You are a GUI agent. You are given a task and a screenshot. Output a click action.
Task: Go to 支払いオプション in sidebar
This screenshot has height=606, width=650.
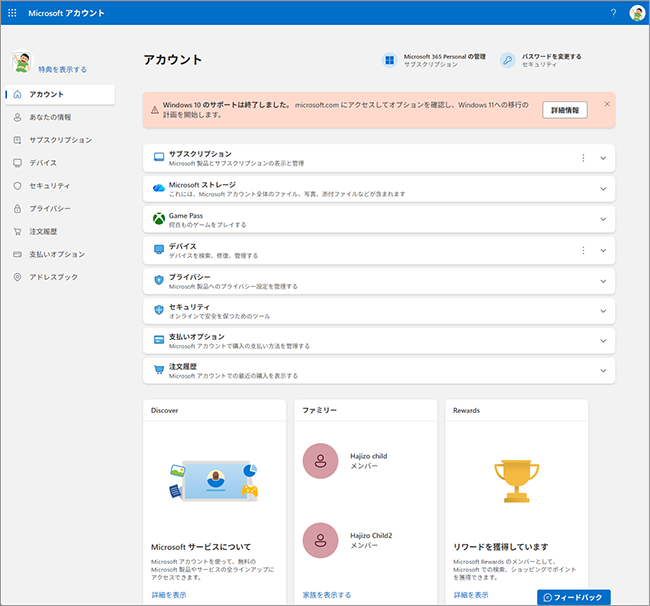[x=57, y=254]
